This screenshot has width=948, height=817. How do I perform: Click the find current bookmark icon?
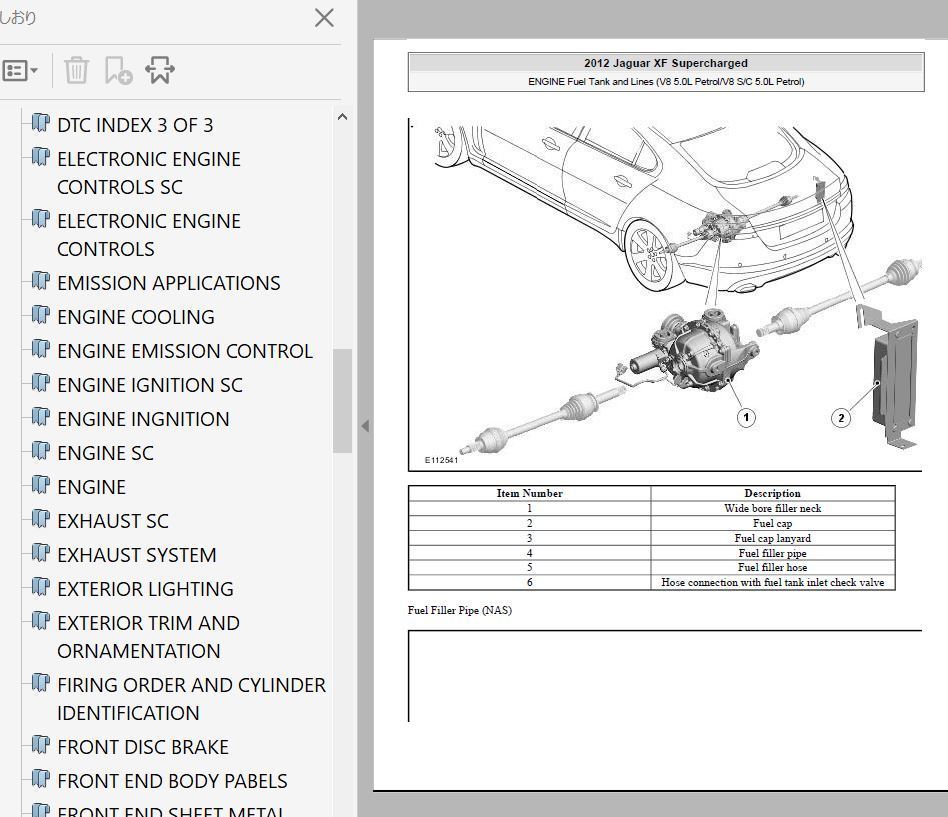(160, 71)
